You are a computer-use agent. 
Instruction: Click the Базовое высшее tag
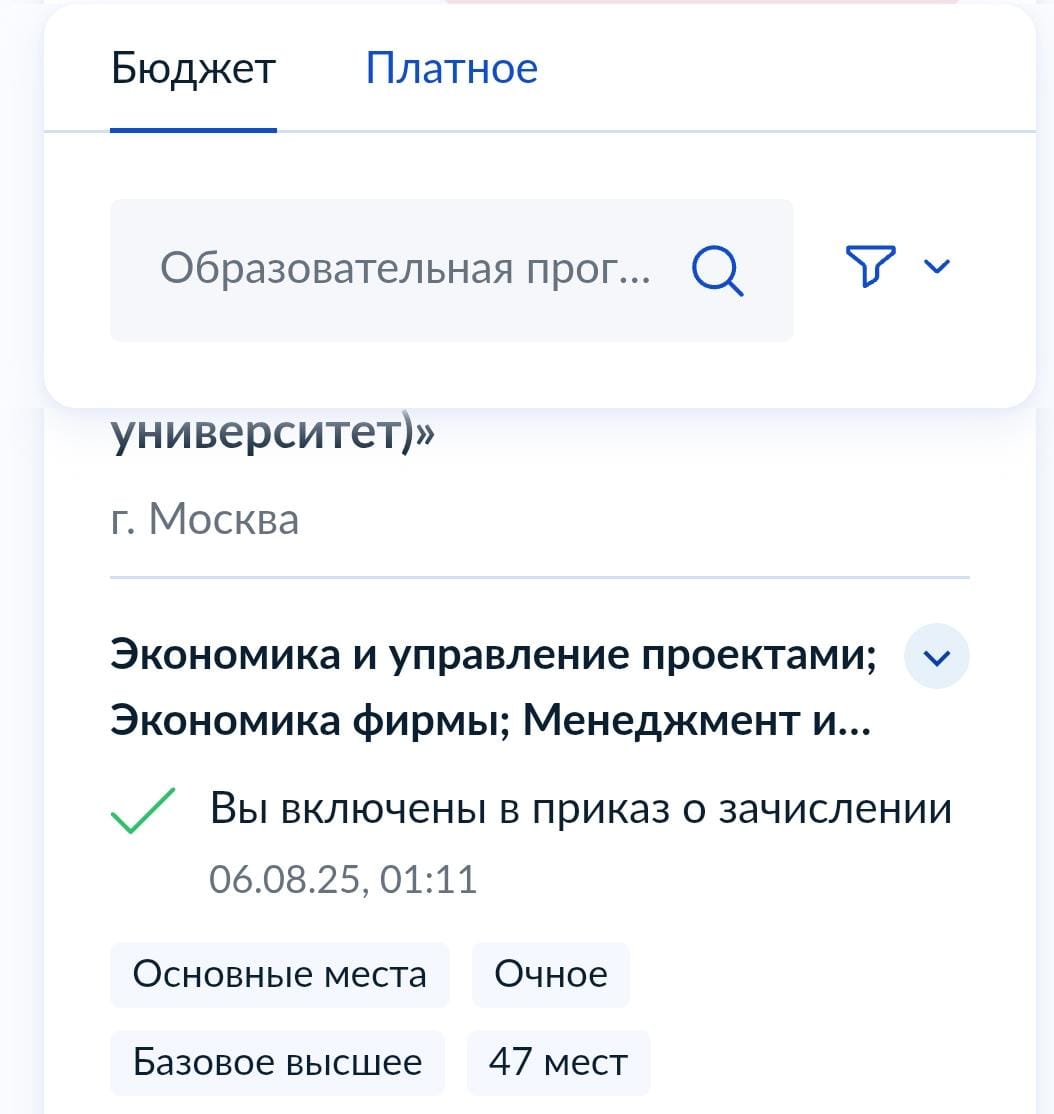pos(277,1061)
